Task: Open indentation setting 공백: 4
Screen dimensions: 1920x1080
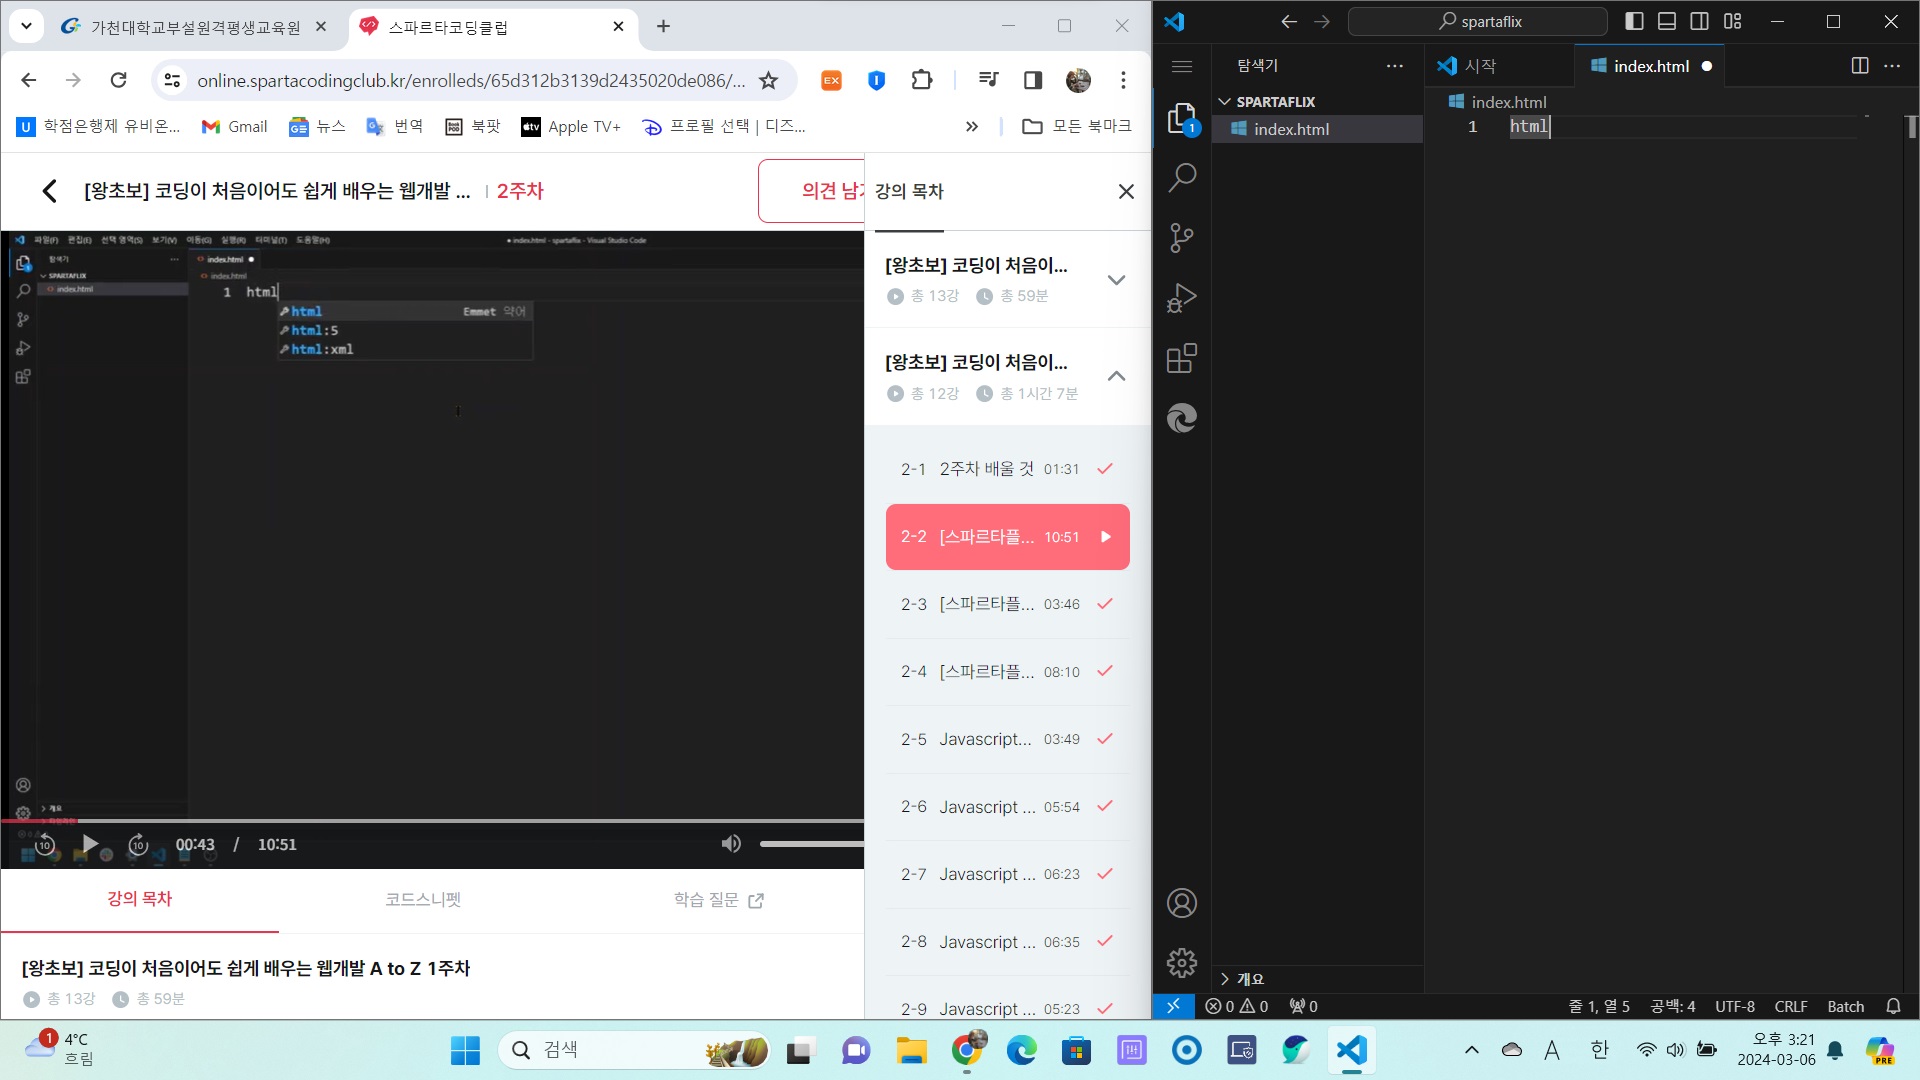Action: (x=1673, y=1006)
